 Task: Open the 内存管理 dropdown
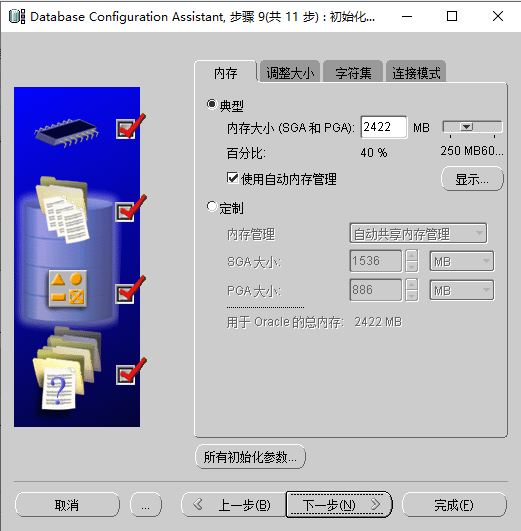tap(418, 233)
